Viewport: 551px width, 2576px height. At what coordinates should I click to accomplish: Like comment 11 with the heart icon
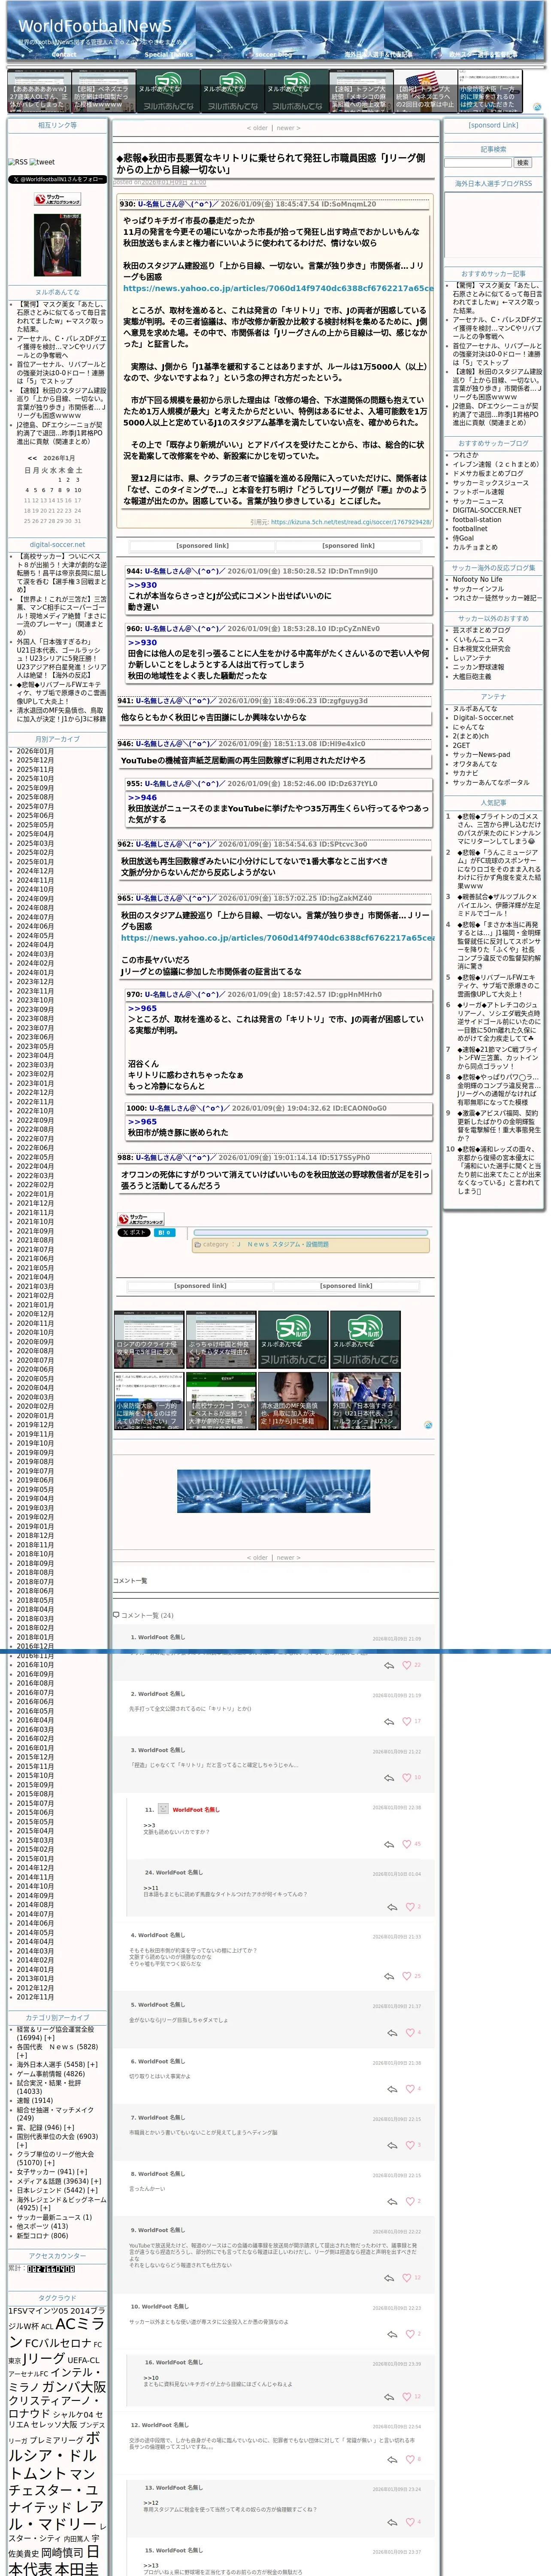(x=407, y=1844)
